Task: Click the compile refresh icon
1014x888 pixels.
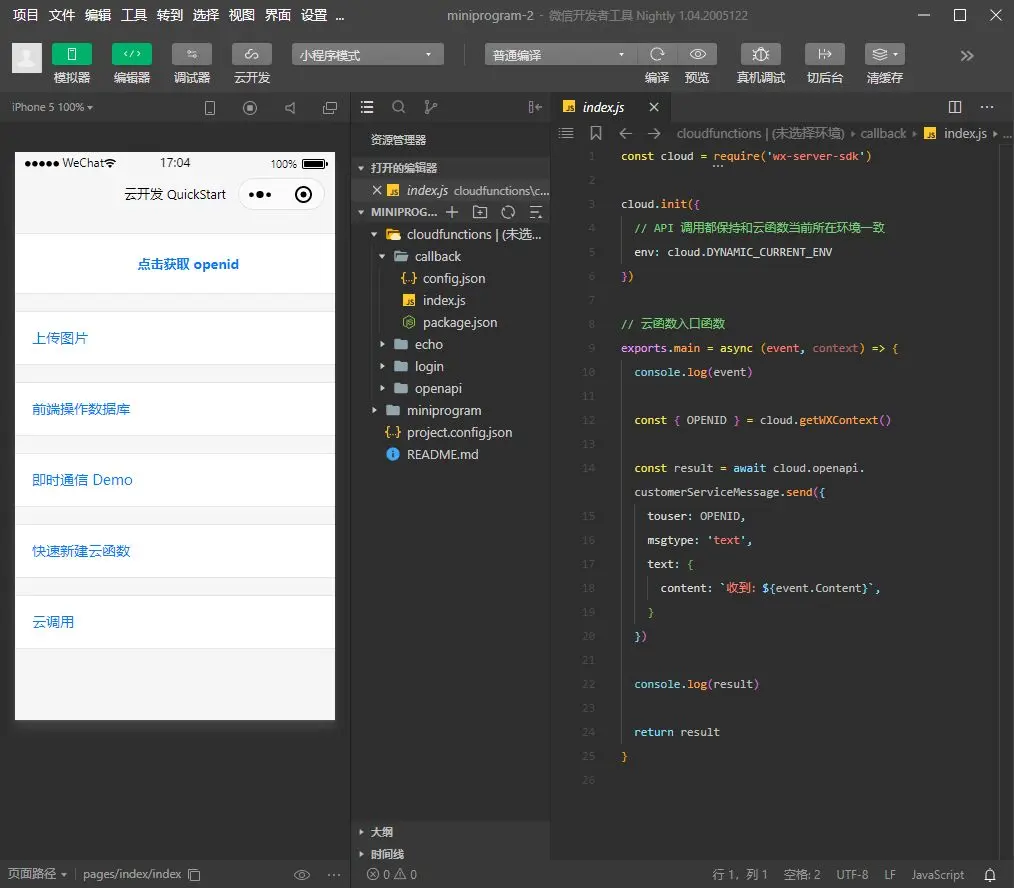Action: [x=657, y=54]
